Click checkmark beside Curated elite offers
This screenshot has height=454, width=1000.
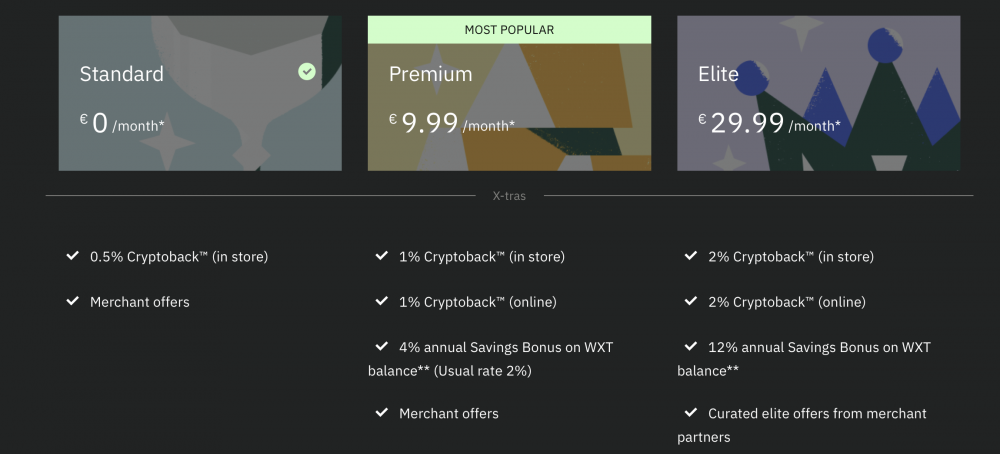click(x=690, y=413)
